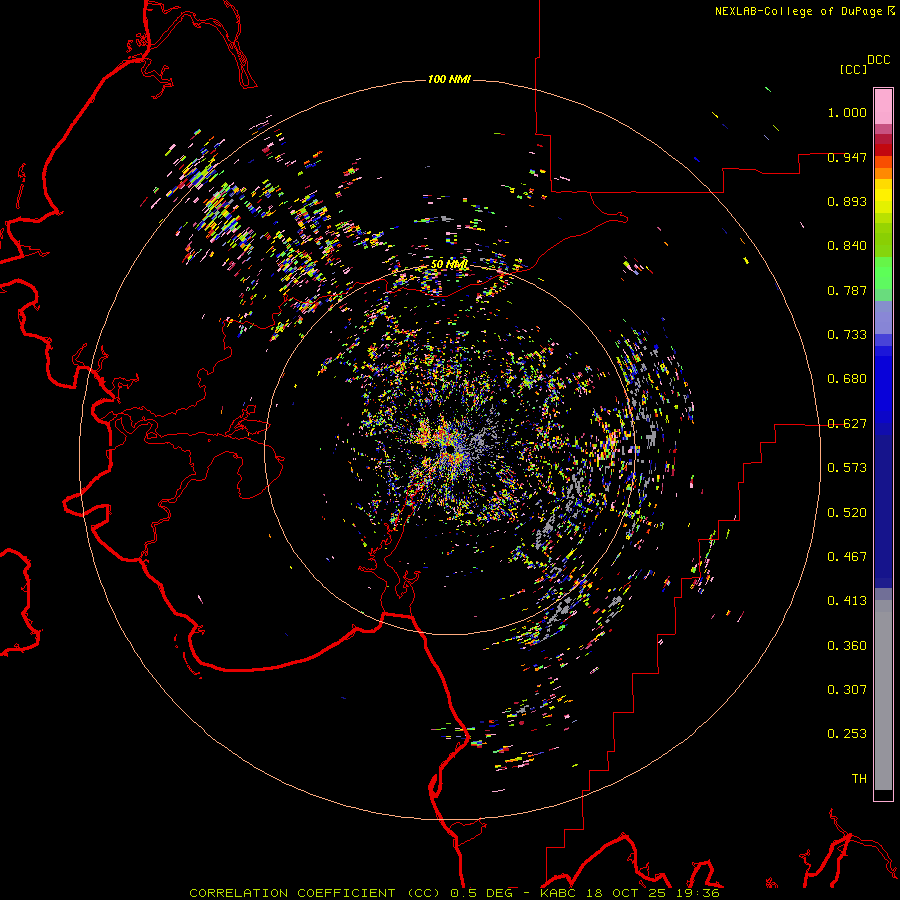Click the 100 NMI range ring label
900x900 pixels.
click(449, 79)
